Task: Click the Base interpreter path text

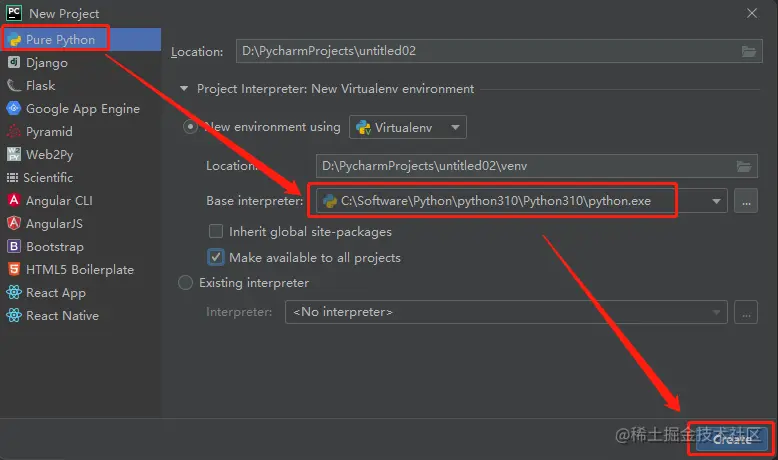Action: (496, 201)
